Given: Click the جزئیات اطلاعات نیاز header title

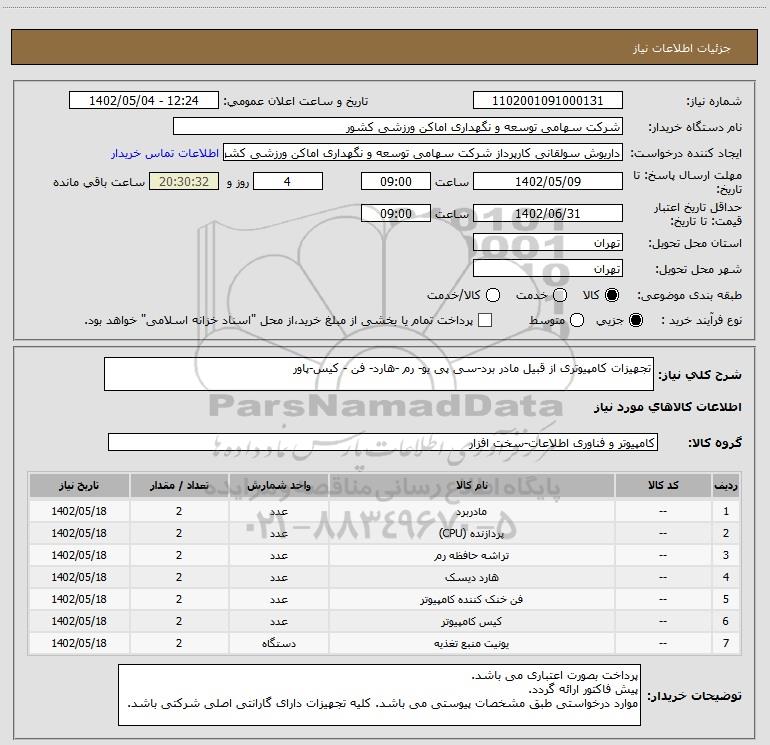Looking at the screenshot, I should pyautogui.click(x=682, y=48).
